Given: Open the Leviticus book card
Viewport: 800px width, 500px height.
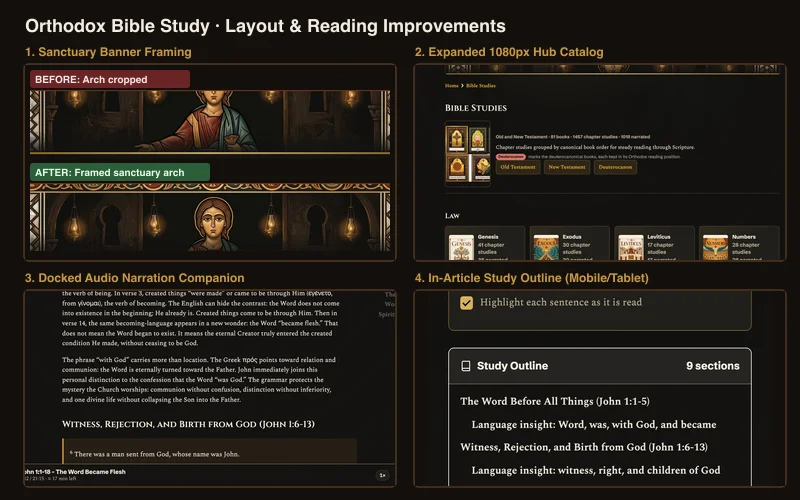Looking at the screenshot, I should (x=654, y=243).
